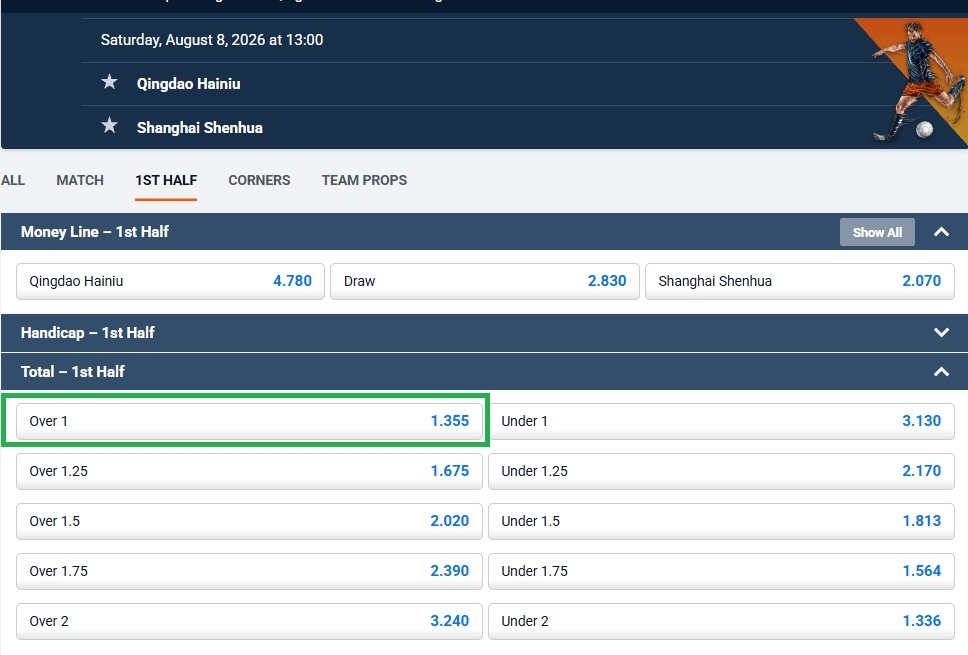Add Under 1.75 at 1.564
The height and width of the screenshot is (655, 968).
(721, 572)
